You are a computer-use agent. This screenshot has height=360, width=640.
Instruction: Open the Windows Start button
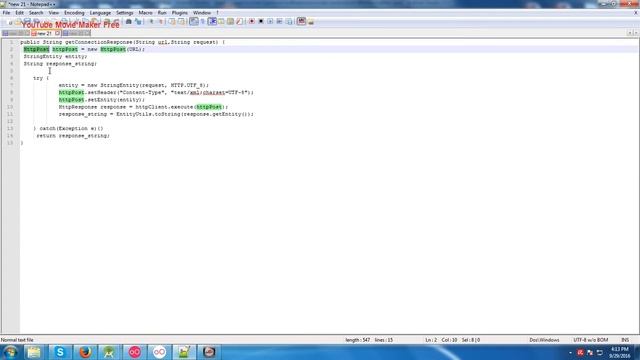(10, 352)
